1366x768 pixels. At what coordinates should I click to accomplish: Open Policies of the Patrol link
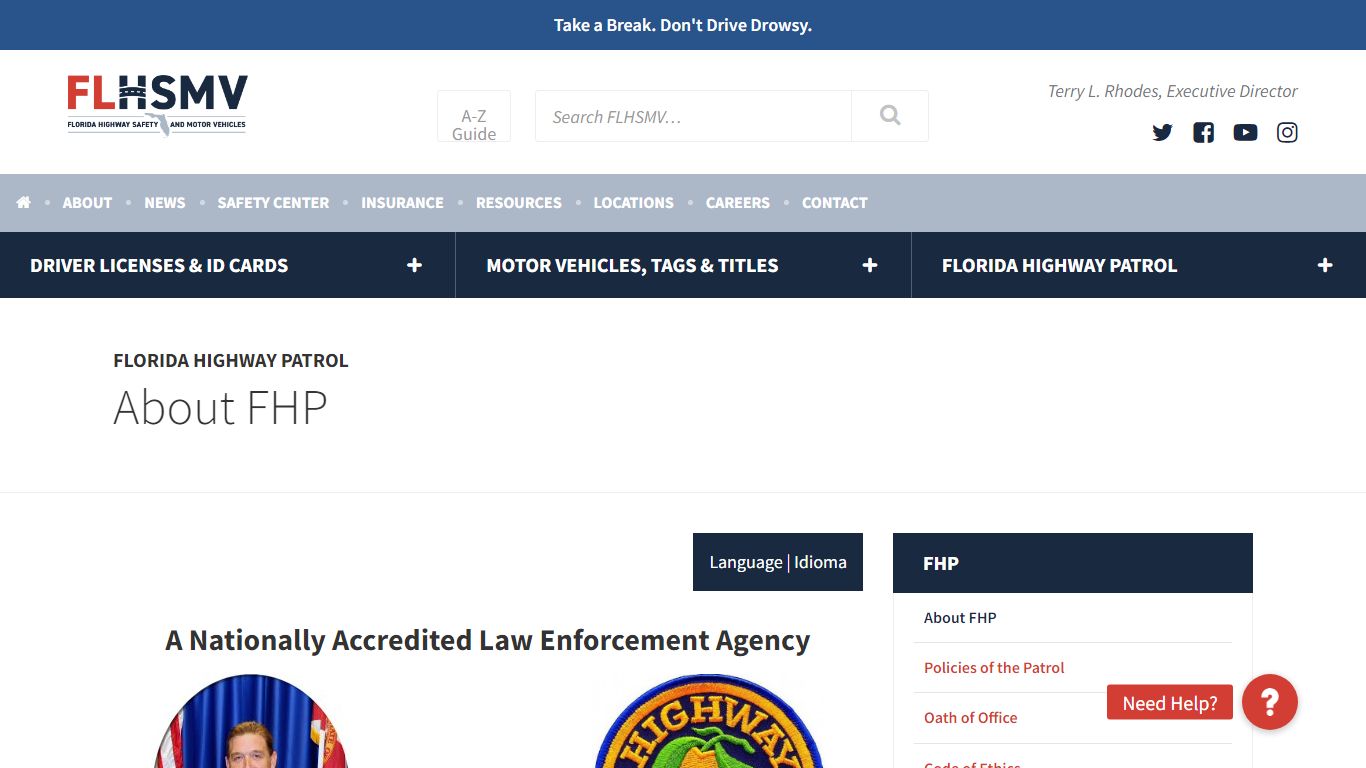click(994, 668)
